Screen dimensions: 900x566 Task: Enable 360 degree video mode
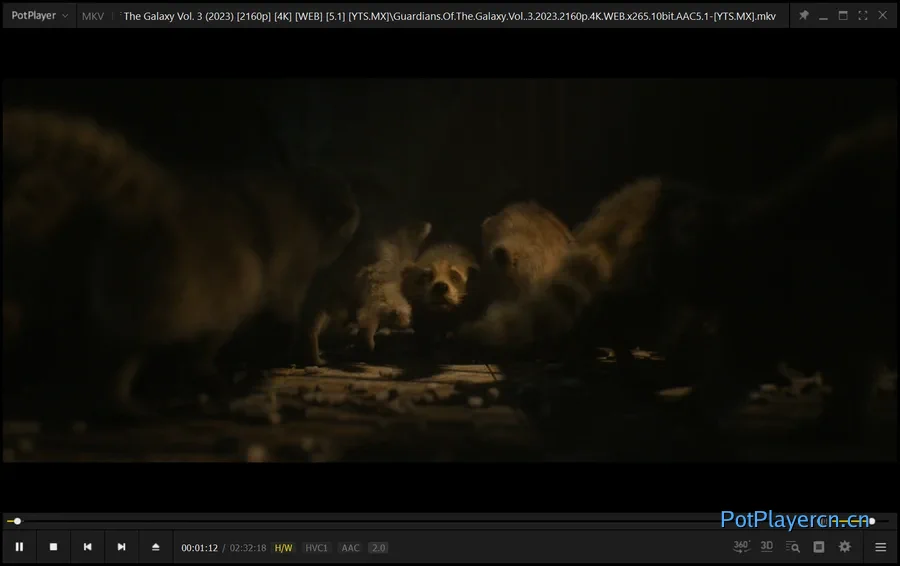tap(741, 547)
